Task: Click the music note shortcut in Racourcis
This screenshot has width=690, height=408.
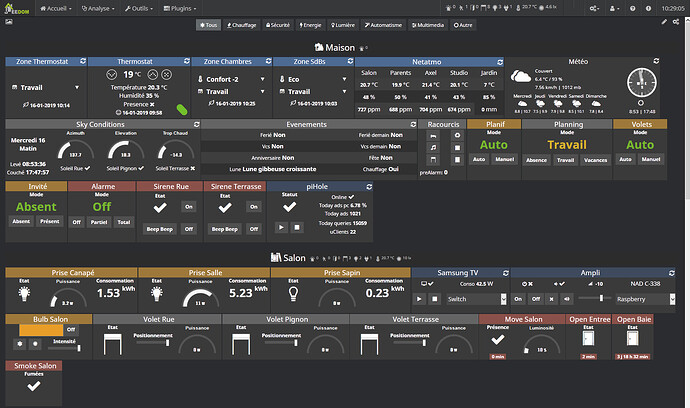Action: (x=433, y=148)
